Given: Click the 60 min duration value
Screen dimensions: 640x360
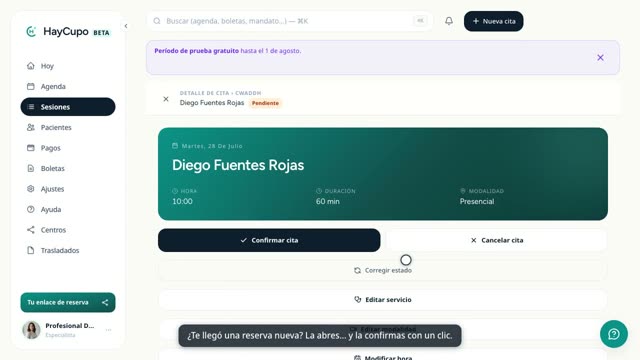Looking at the screenshot, I should 328,201.
